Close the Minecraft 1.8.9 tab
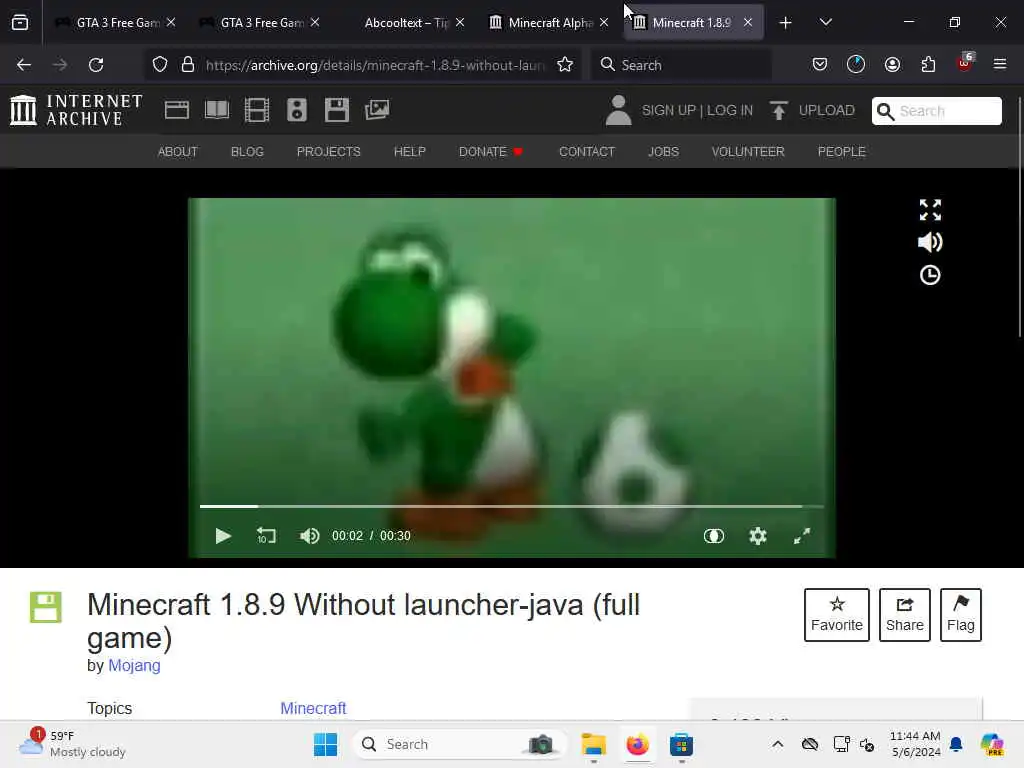This screenshot has height=768, width=1024. pyautogui.click(x=748, y=23)
